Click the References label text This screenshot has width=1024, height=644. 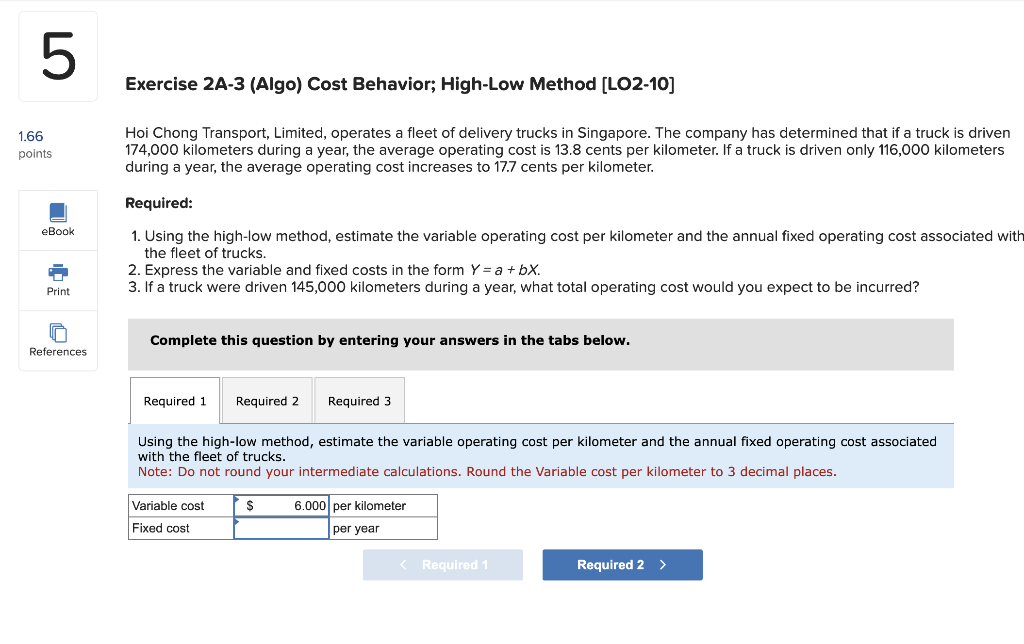(x=57, y=351)
